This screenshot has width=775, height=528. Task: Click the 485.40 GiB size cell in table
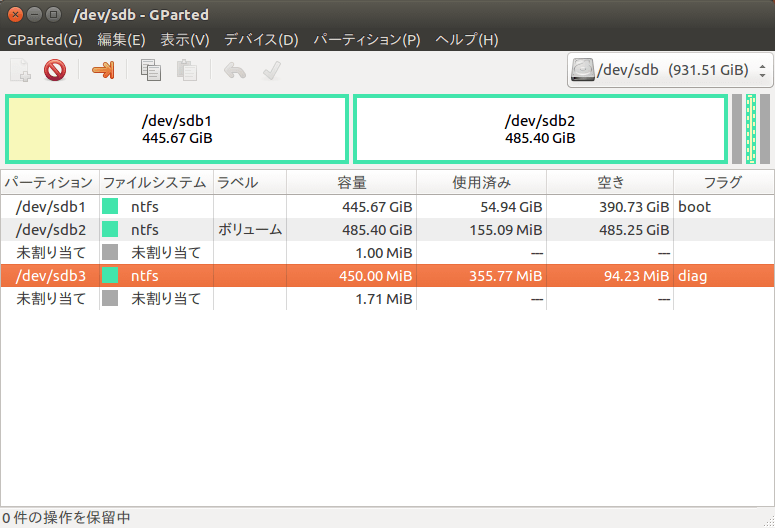point(351,230)
